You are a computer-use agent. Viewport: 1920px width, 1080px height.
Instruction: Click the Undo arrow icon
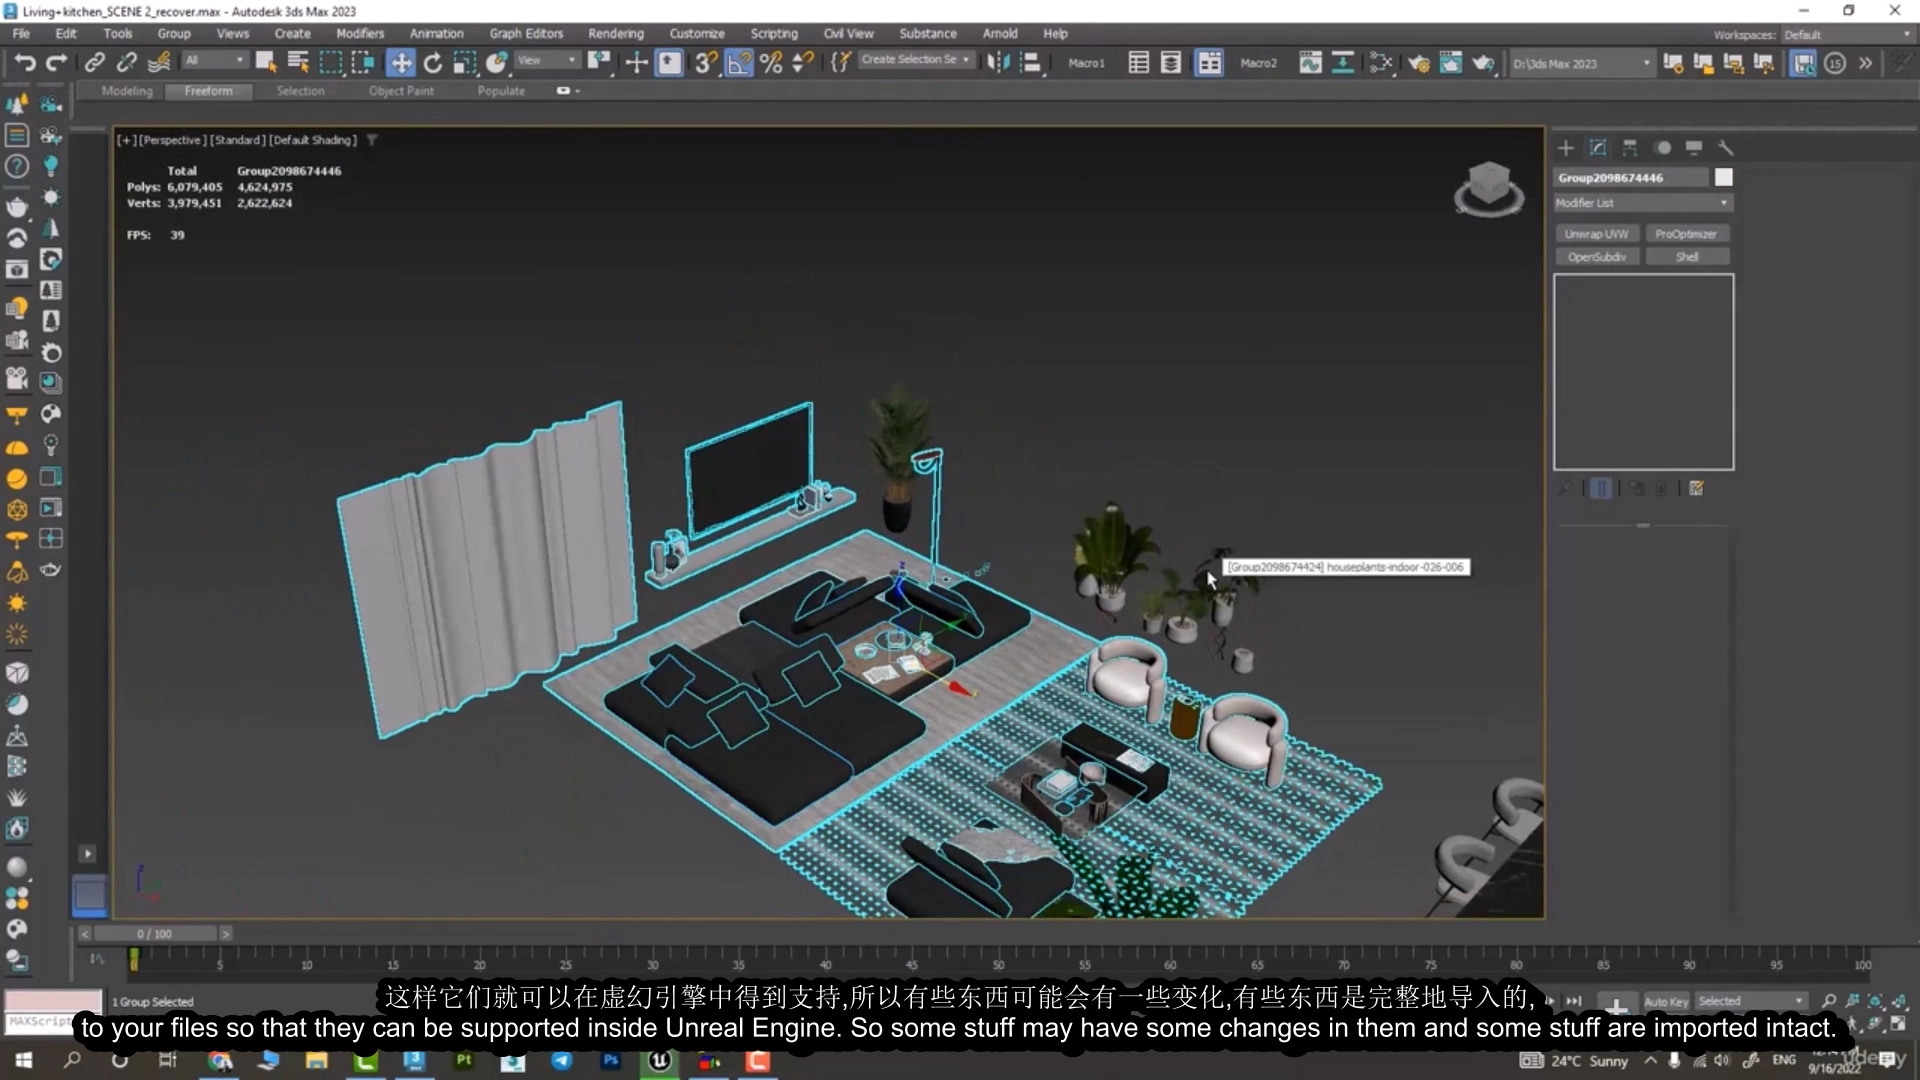click(24, 63)
